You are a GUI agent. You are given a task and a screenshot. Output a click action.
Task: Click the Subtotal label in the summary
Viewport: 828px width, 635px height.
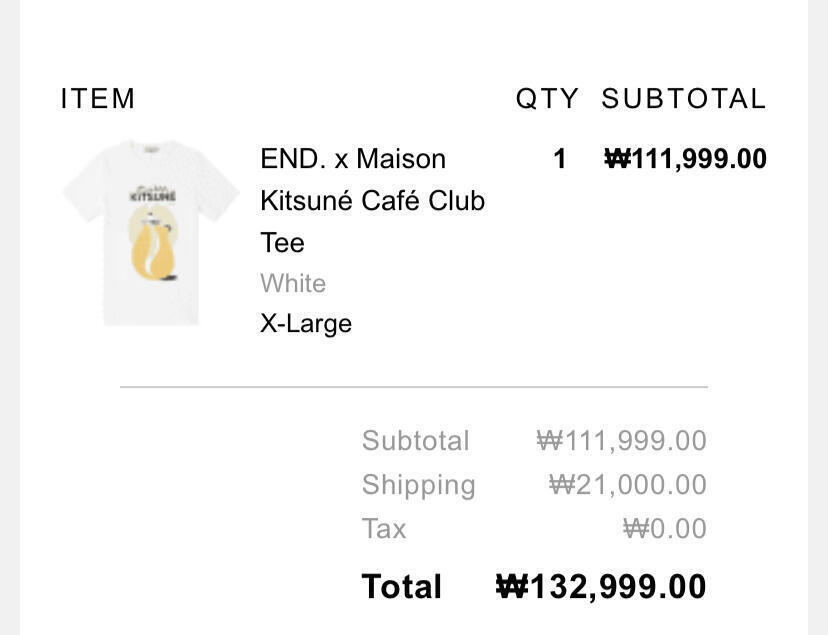pyautogui.click(x=415, y=441)
